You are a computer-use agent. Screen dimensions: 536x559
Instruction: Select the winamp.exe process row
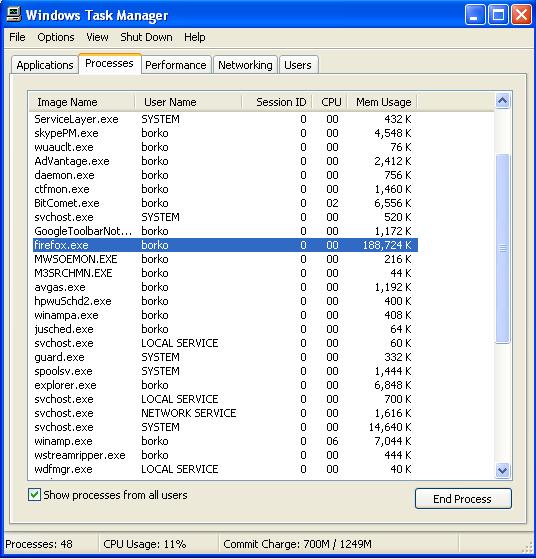[x=225, y=441]
